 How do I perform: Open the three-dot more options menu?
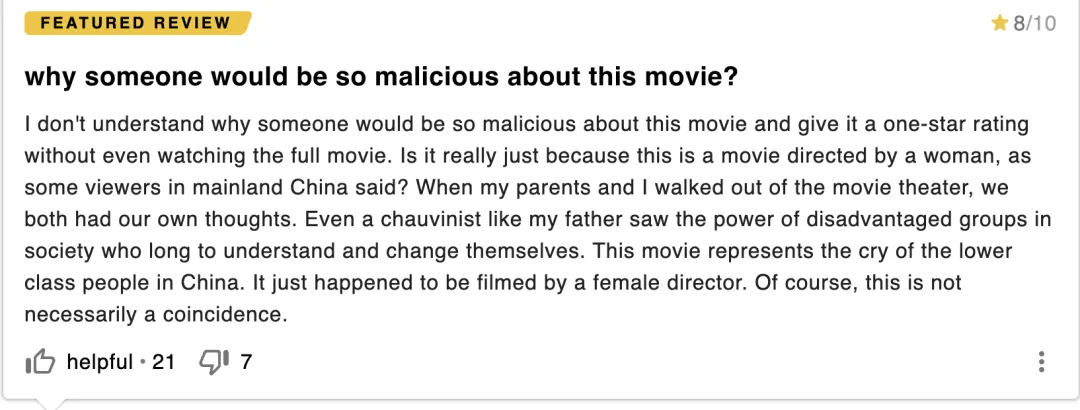1042,362
